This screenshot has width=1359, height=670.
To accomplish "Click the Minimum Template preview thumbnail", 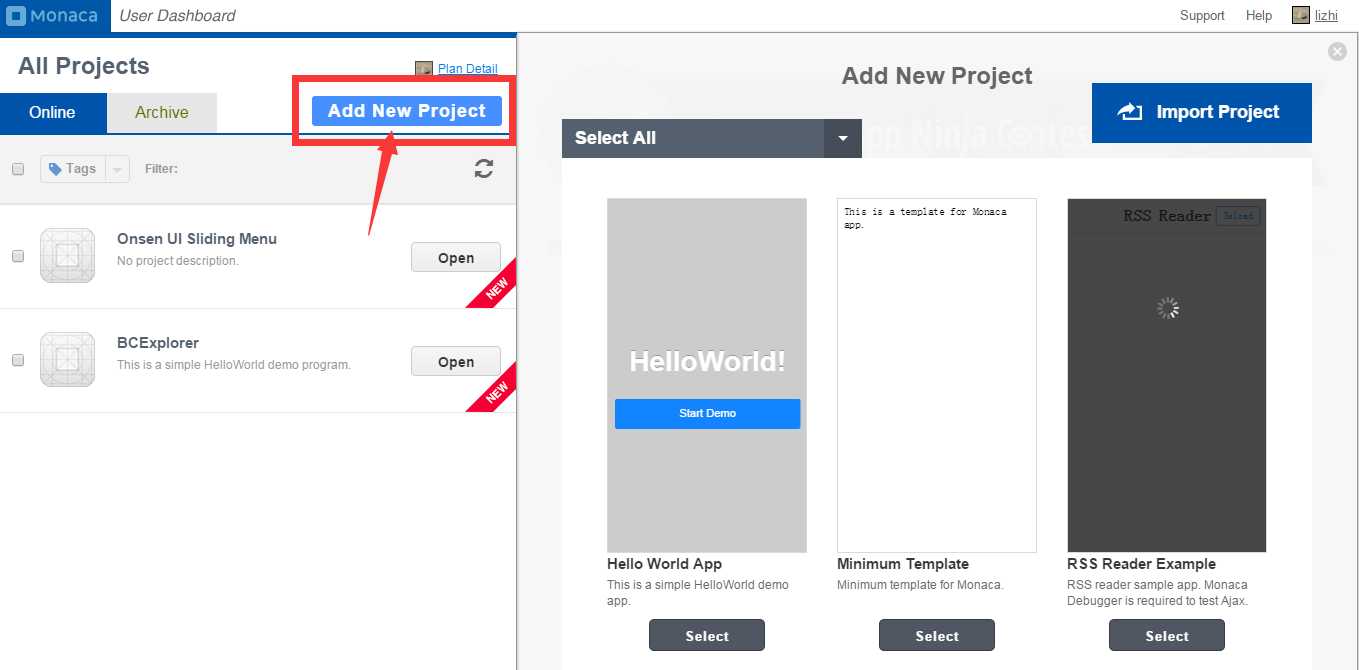I will click(937, 375).
